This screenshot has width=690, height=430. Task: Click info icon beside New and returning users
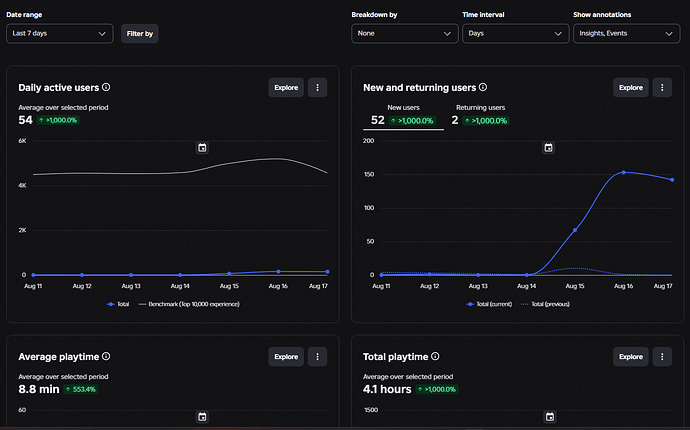(483, 87)
